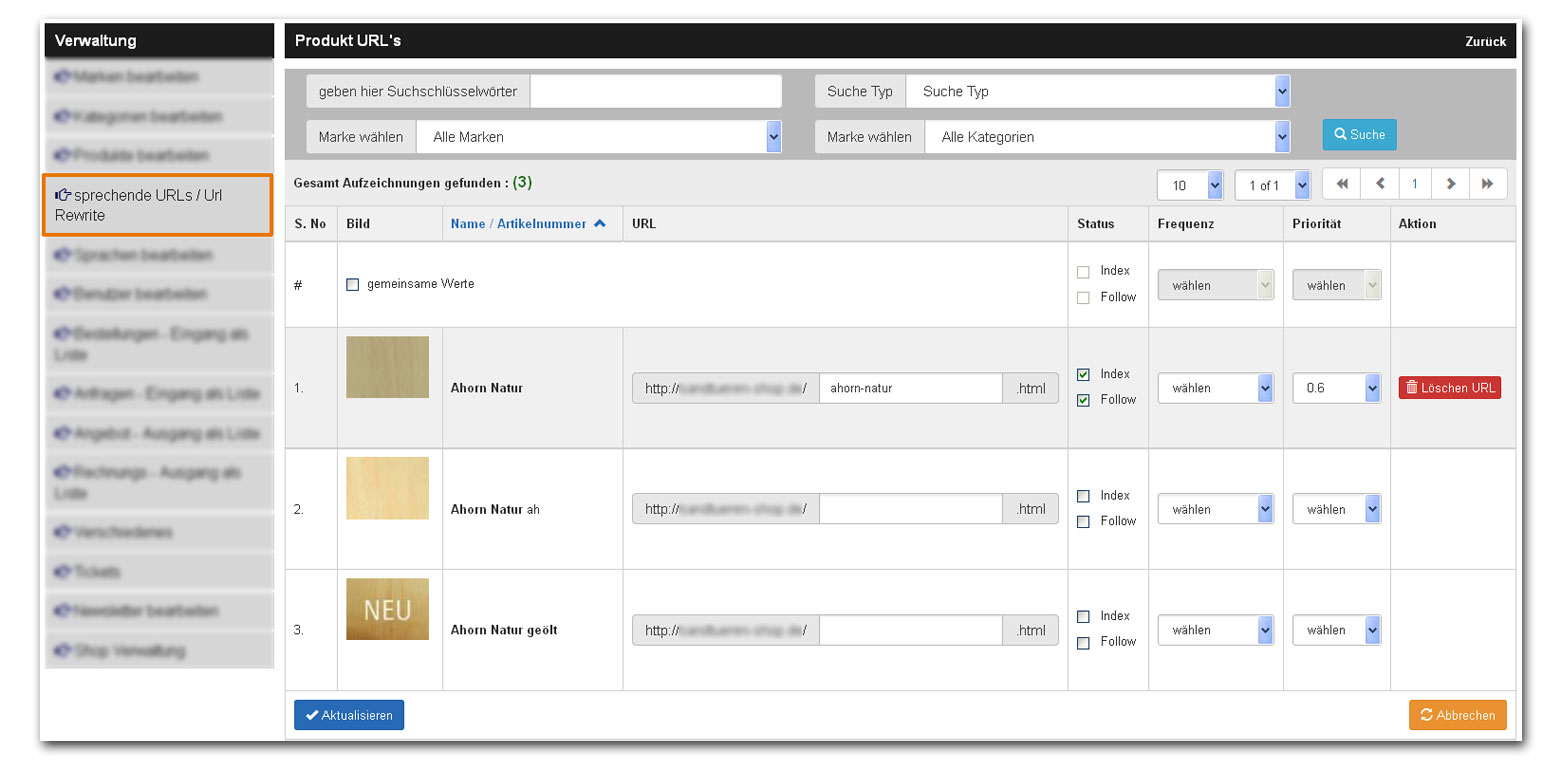
Task: Open the priority dropdown showing 0.6
Action: click(x=1336, y=388)
